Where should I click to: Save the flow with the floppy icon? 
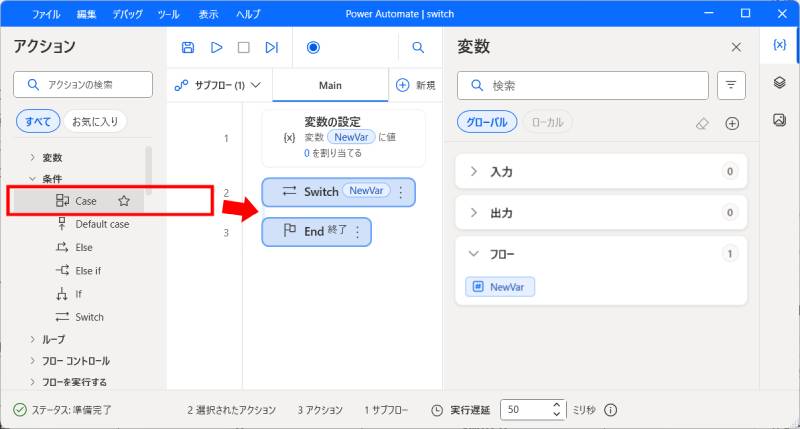tap(188, 47)
